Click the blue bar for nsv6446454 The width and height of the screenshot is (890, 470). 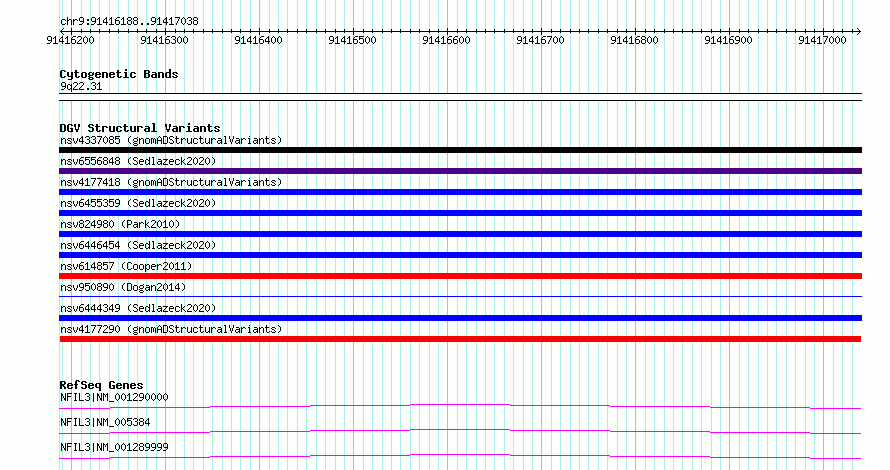tap(460, 255)
